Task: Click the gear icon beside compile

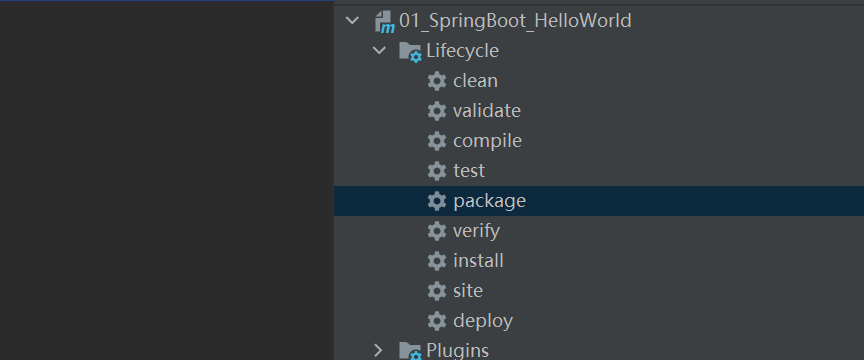Action: pyautogui.click(x=437, y=141)
